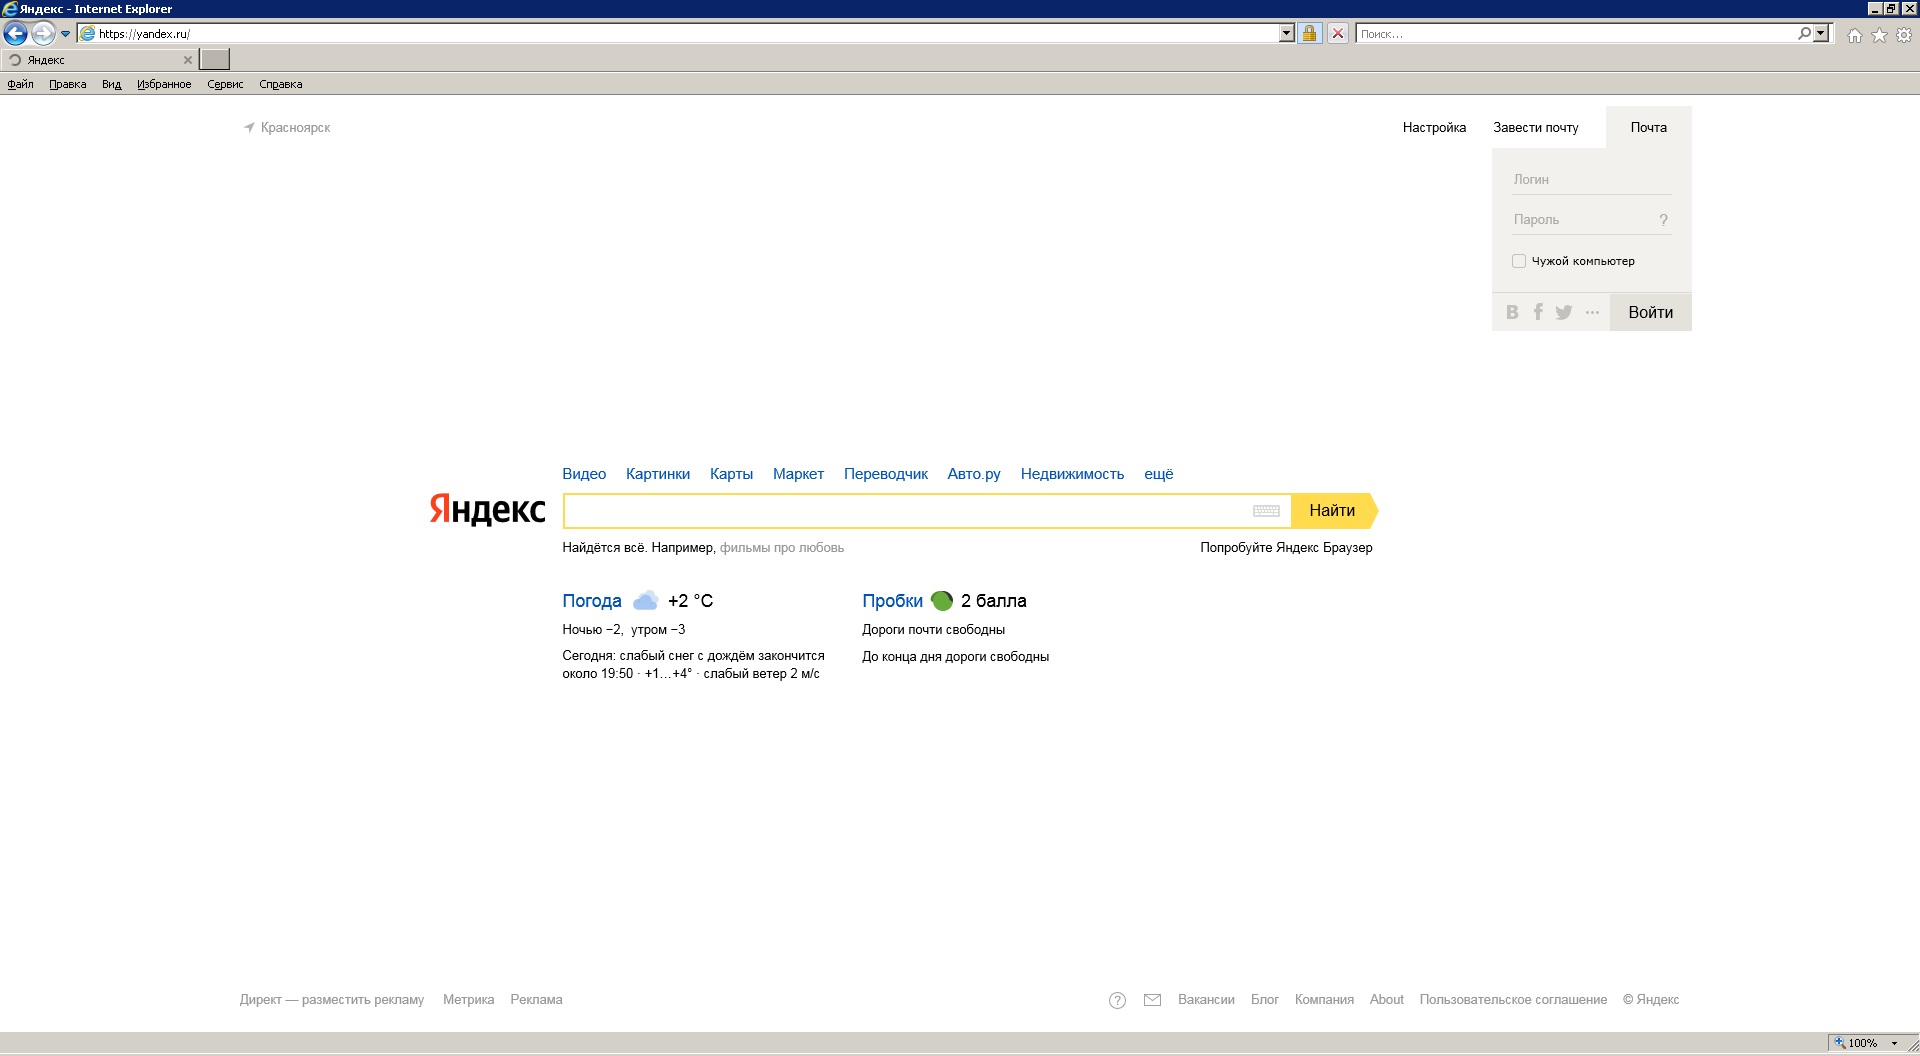Click the Войти button
Screen dimensions: 1920x1056
coord(1651,312)
